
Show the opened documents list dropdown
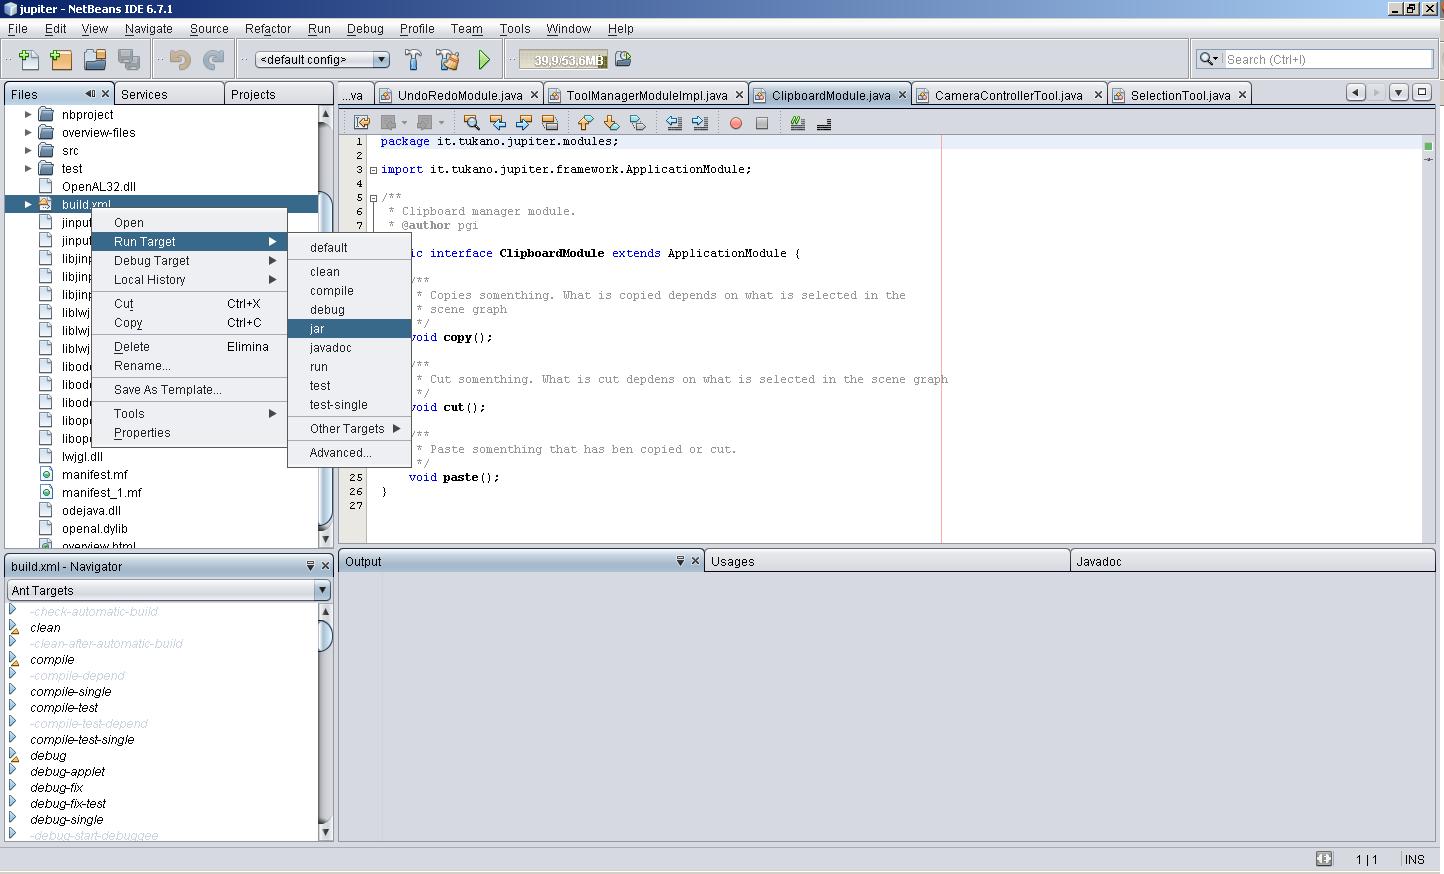pyautogui.click(x=1399, y=92)
